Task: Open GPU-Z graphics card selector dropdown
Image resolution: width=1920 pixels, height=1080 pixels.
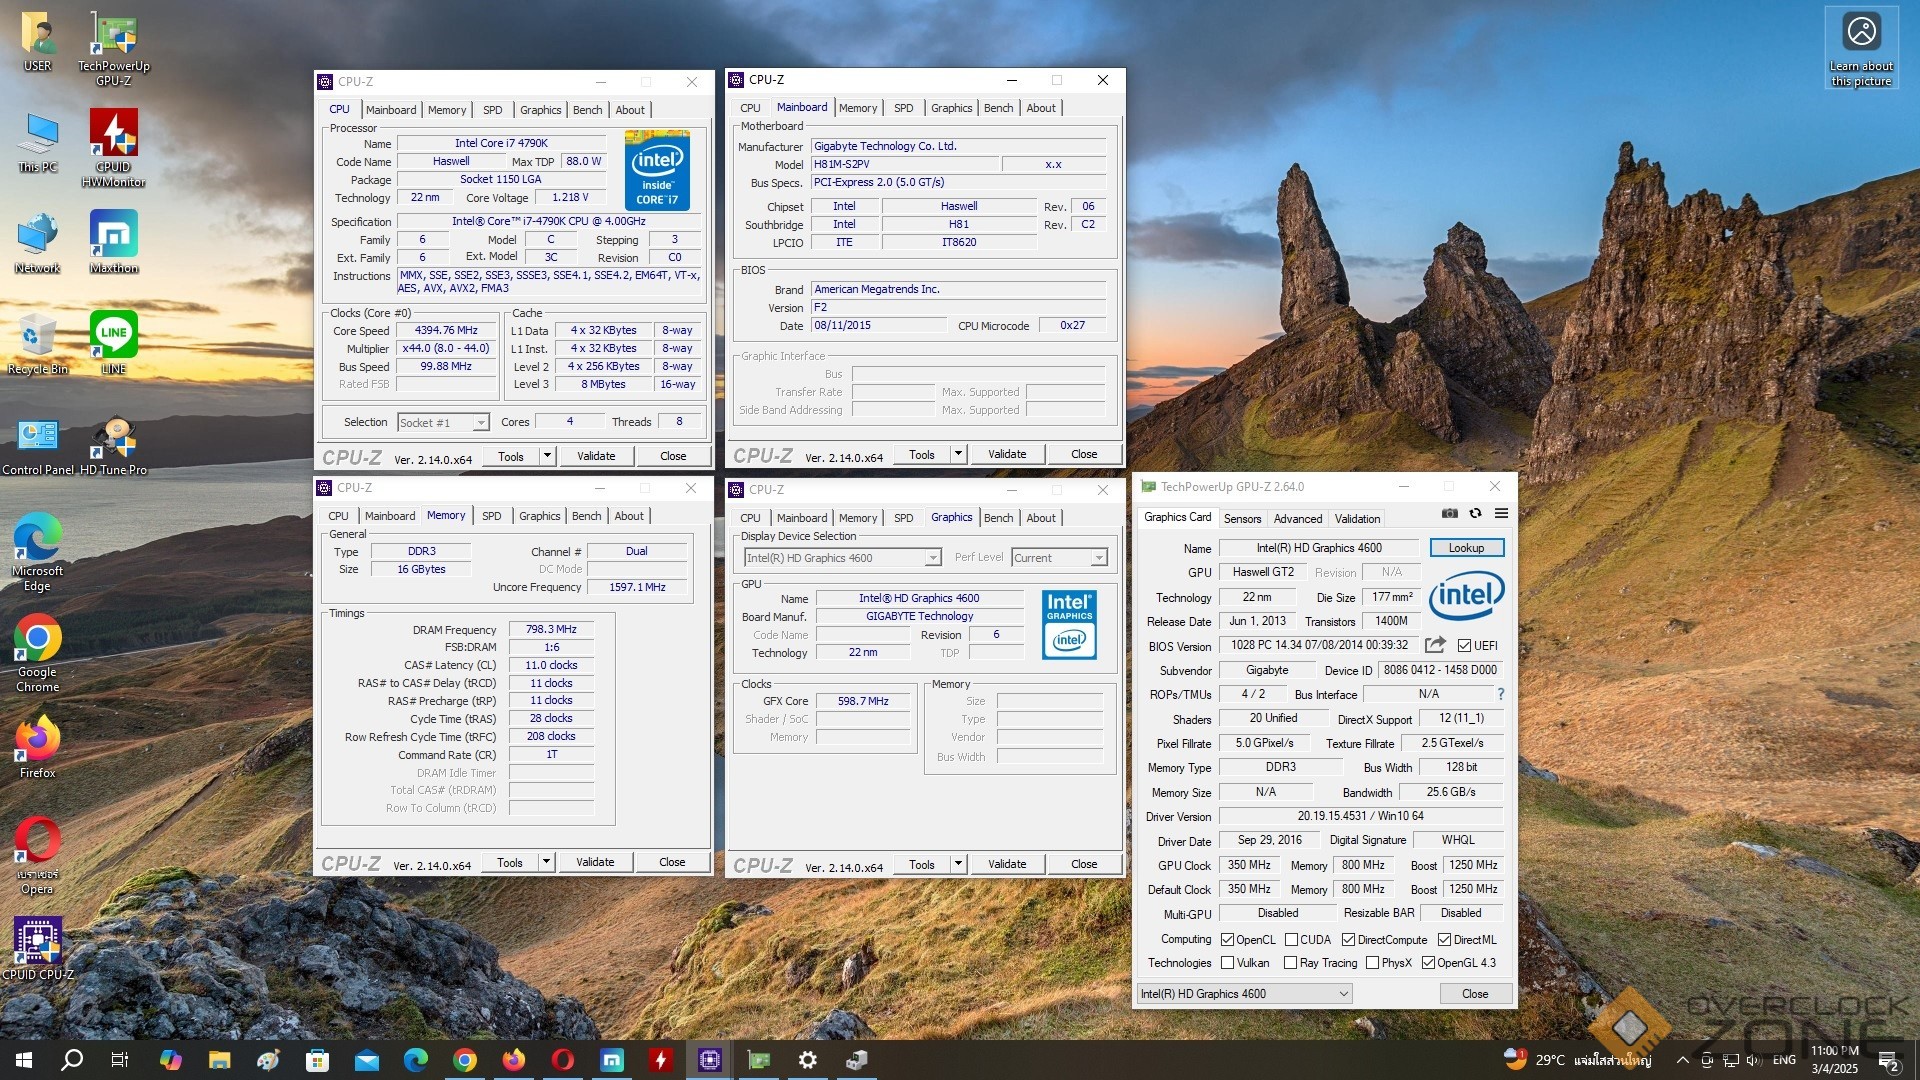Action: point(1245,994)
